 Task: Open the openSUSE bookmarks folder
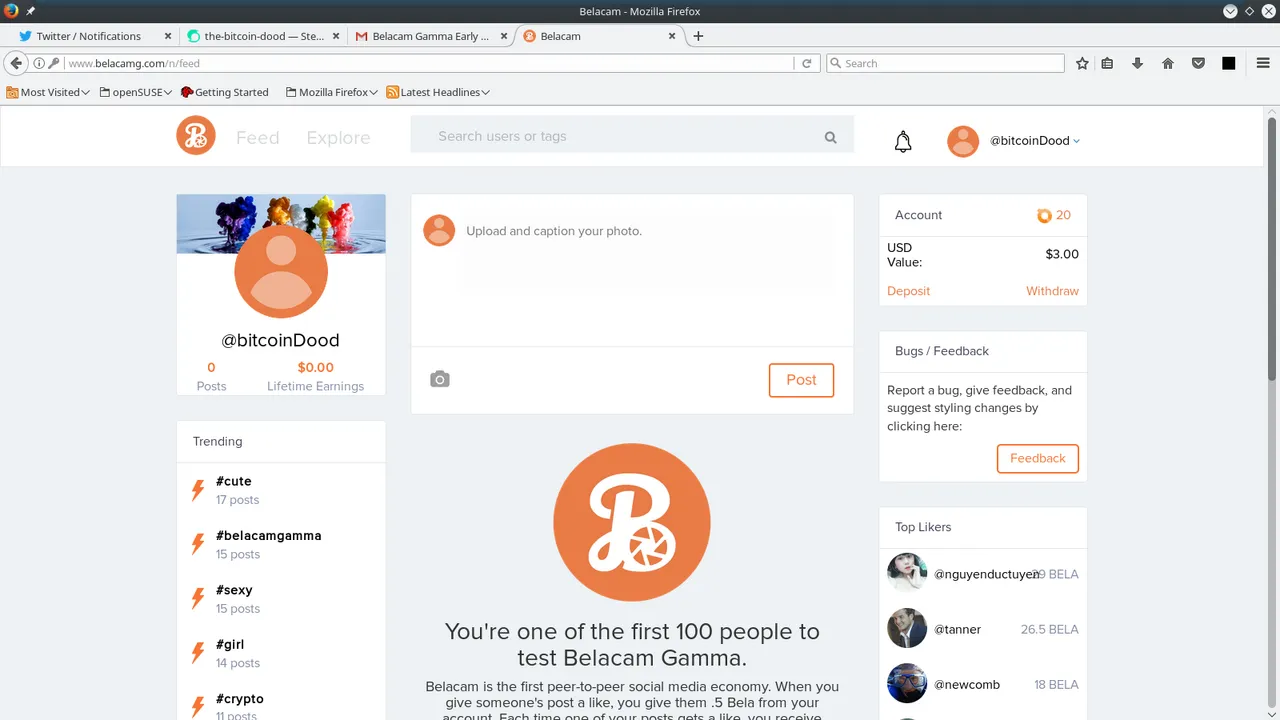(135, 92)
